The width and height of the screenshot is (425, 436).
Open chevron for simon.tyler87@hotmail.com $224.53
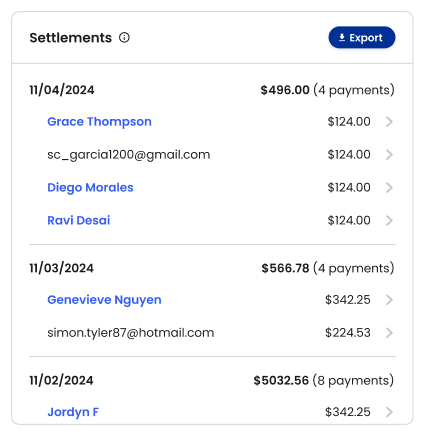point(389,333)
